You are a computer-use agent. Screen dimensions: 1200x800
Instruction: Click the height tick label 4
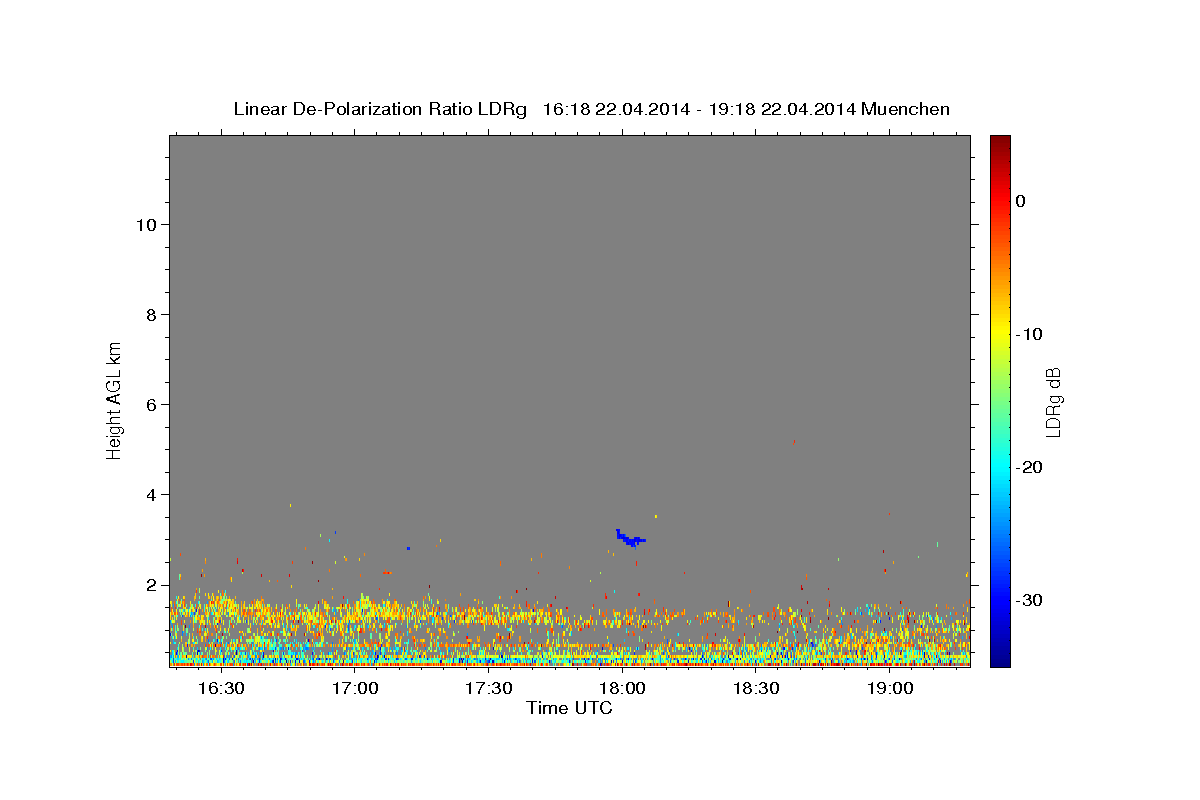[x=153, y=495]
